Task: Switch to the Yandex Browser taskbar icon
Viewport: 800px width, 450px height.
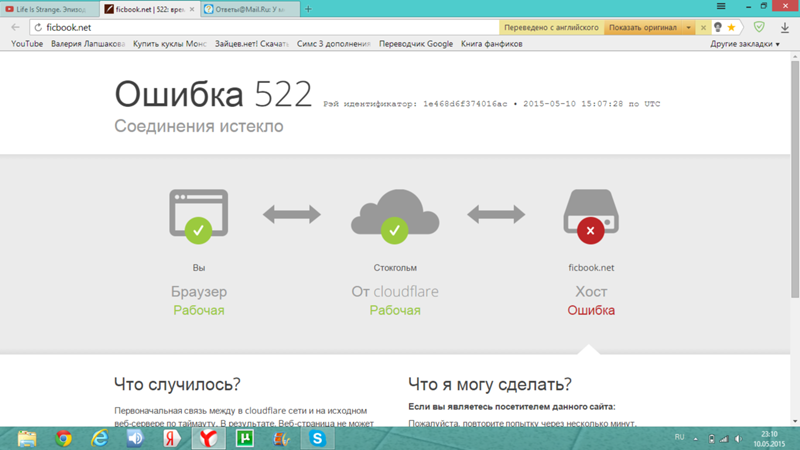Action: click(x=208, y=439)
